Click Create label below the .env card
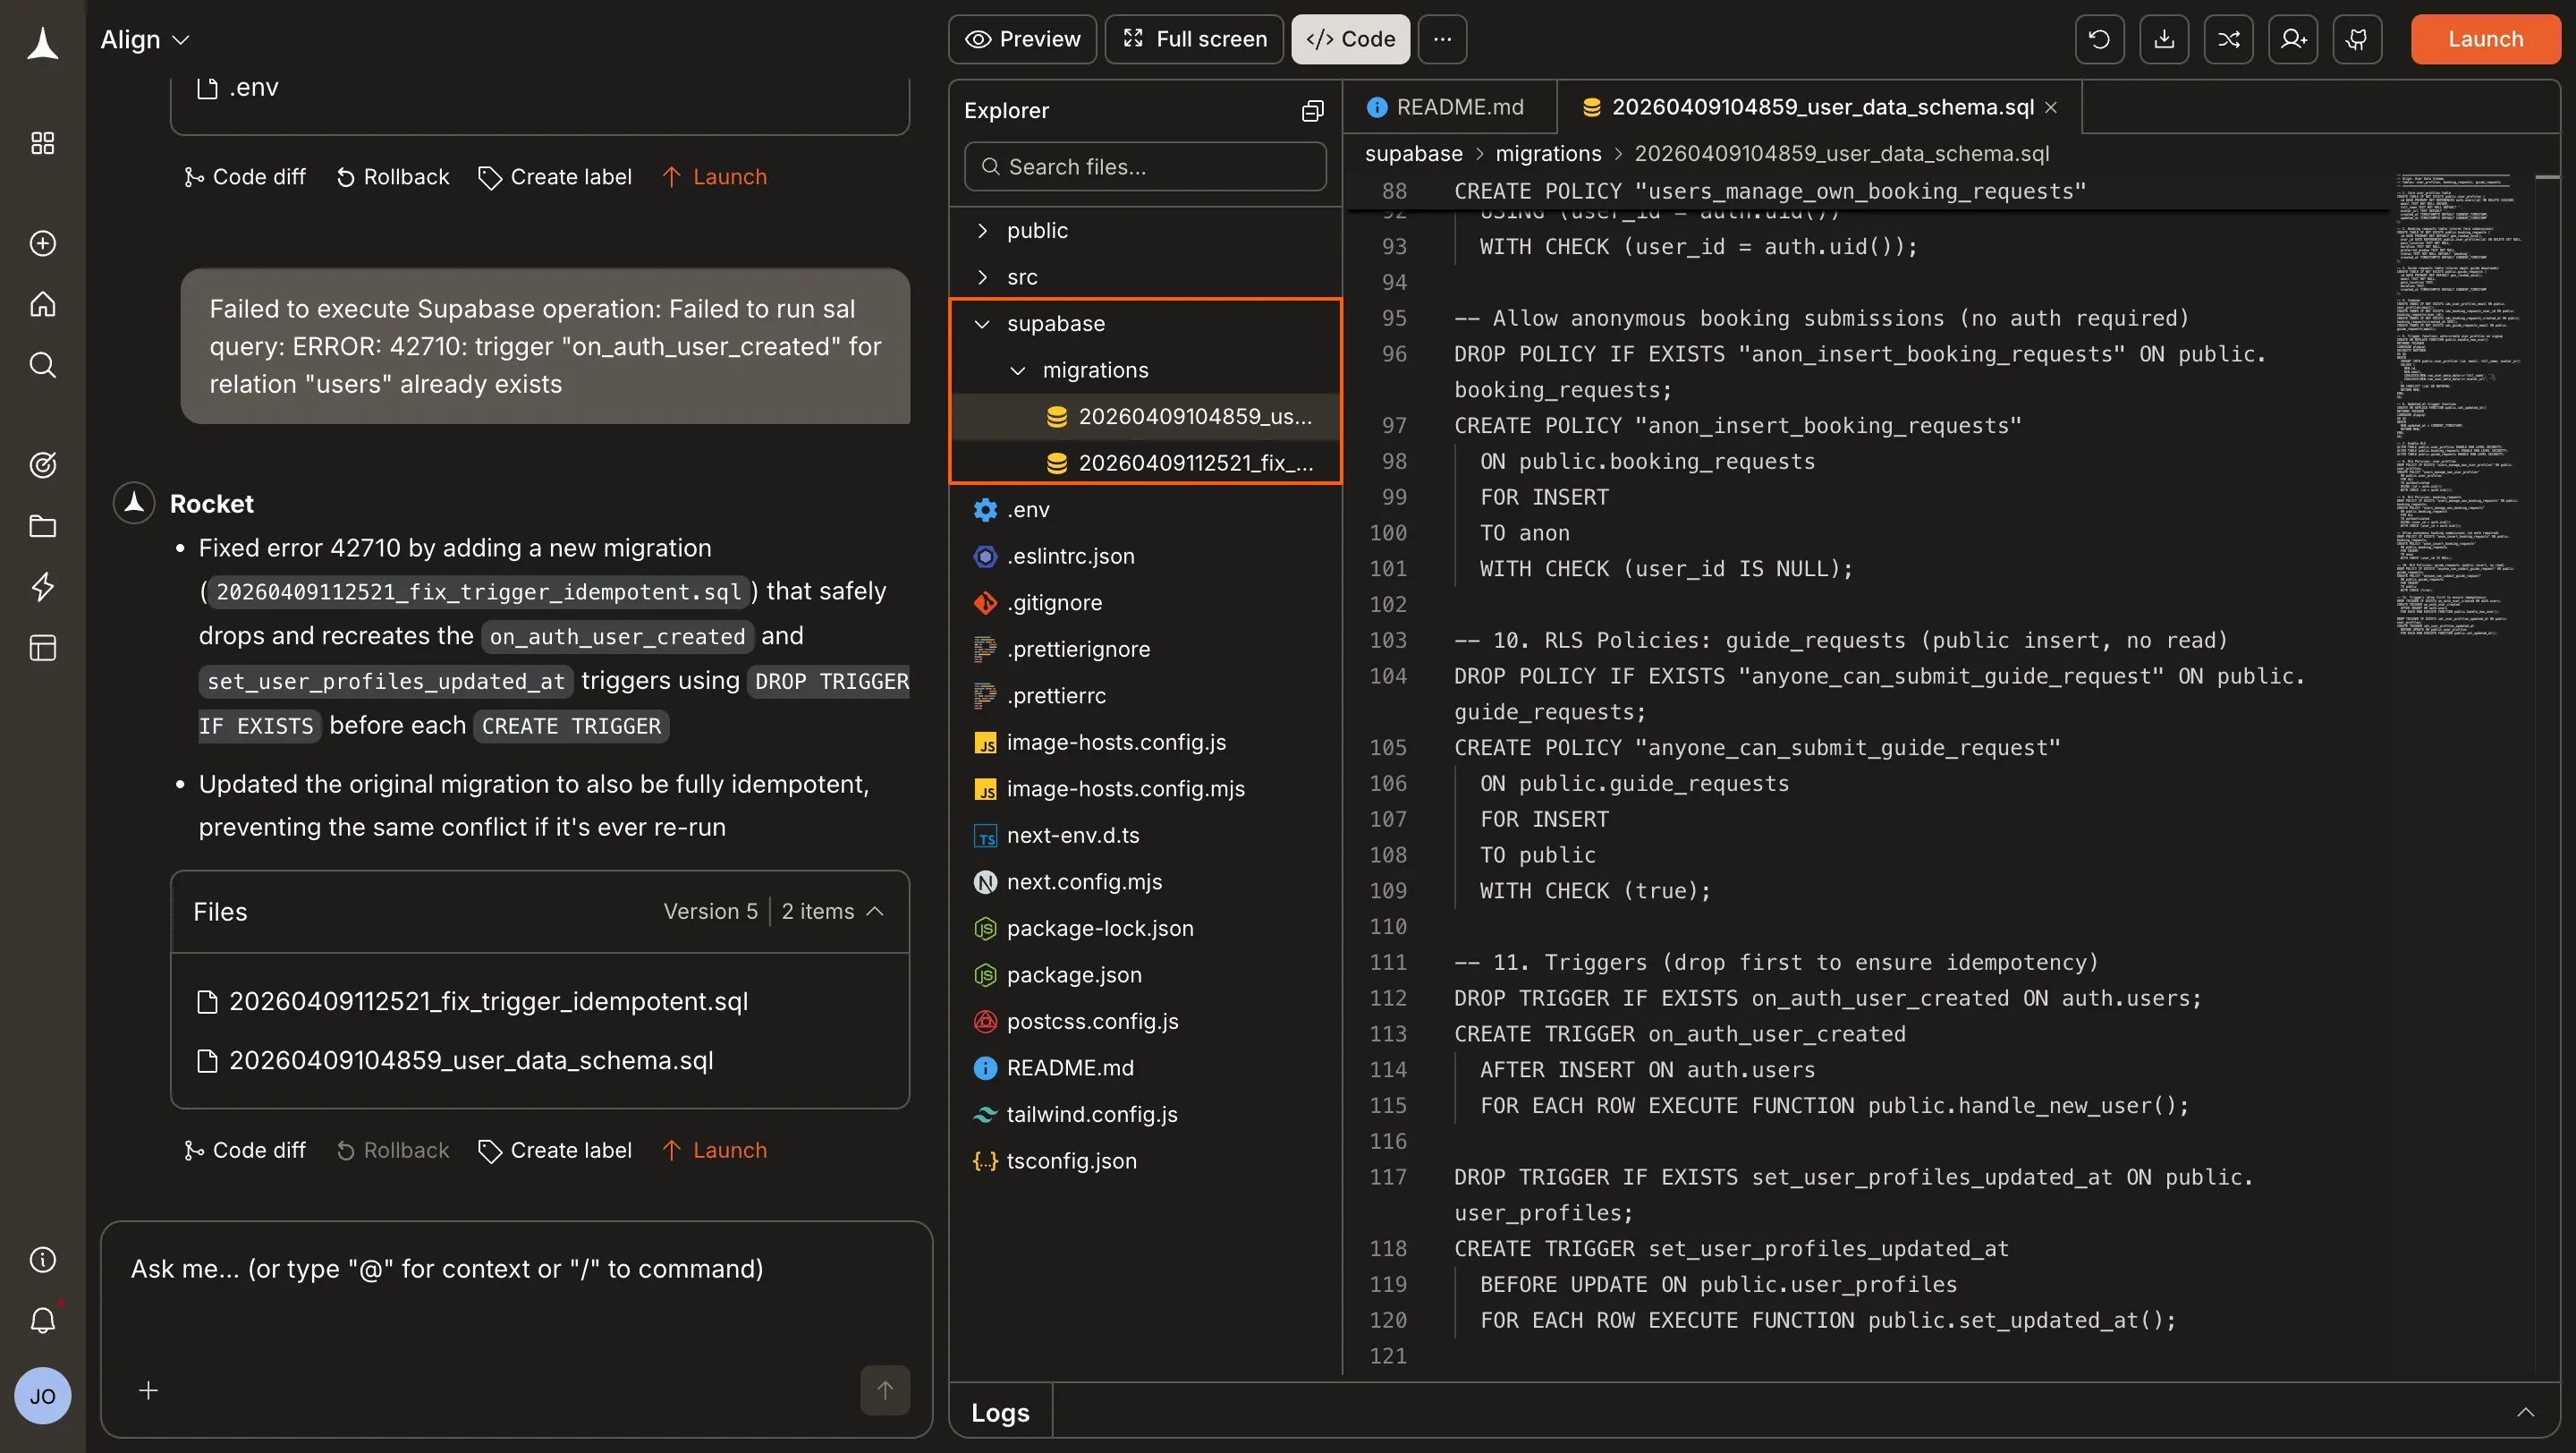 pyautogui.click(x=555, y=177)
